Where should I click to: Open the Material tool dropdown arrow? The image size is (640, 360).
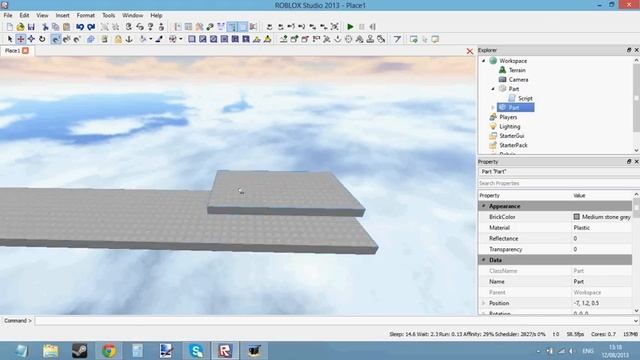point(181,39)
